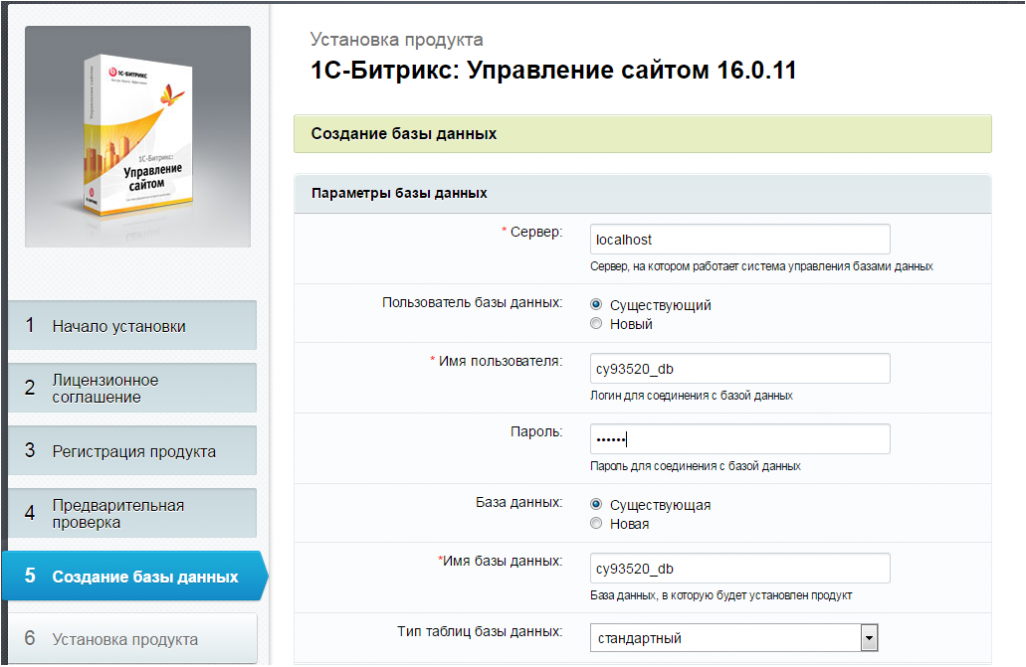The image size is (1026, 667).
Task: Click the Создание базы данных green heading
Action: [643, 134]
